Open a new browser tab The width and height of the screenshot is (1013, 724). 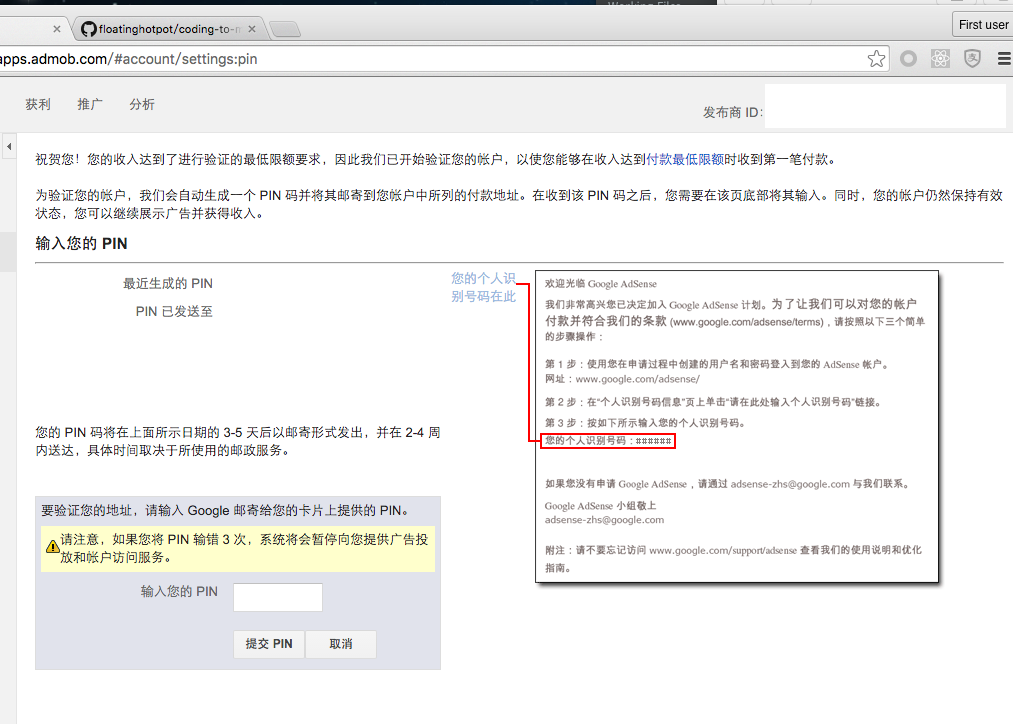pyautogui.click(x=284, y=29)
